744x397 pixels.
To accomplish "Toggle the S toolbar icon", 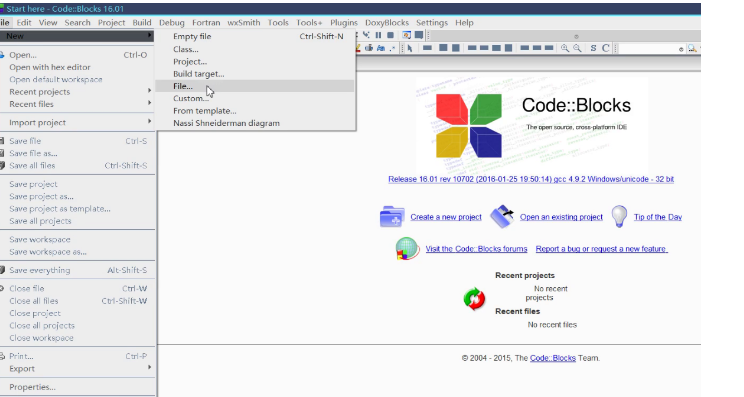I will pos(593,48).
